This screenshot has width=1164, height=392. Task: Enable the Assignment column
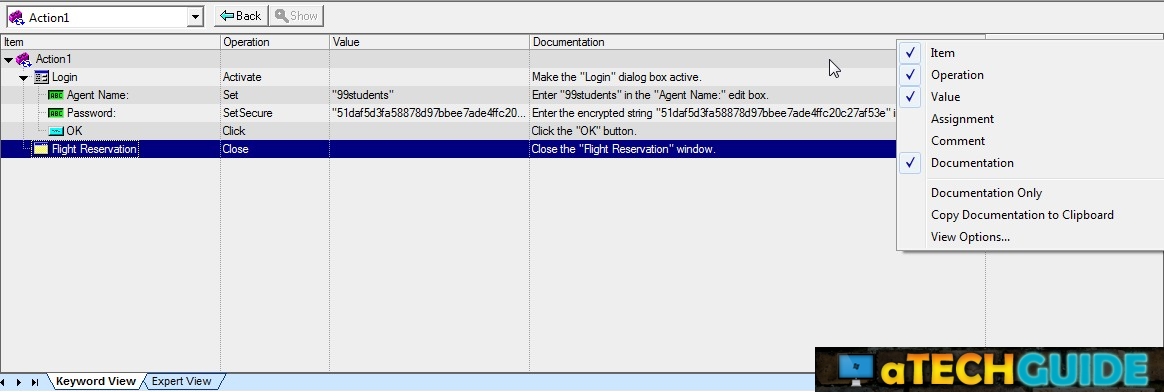(962, 119)
